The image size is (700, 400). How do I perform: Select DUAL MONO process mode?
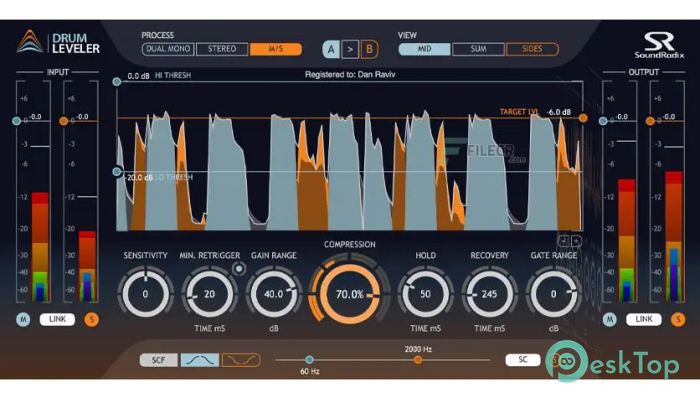(168, 49)
